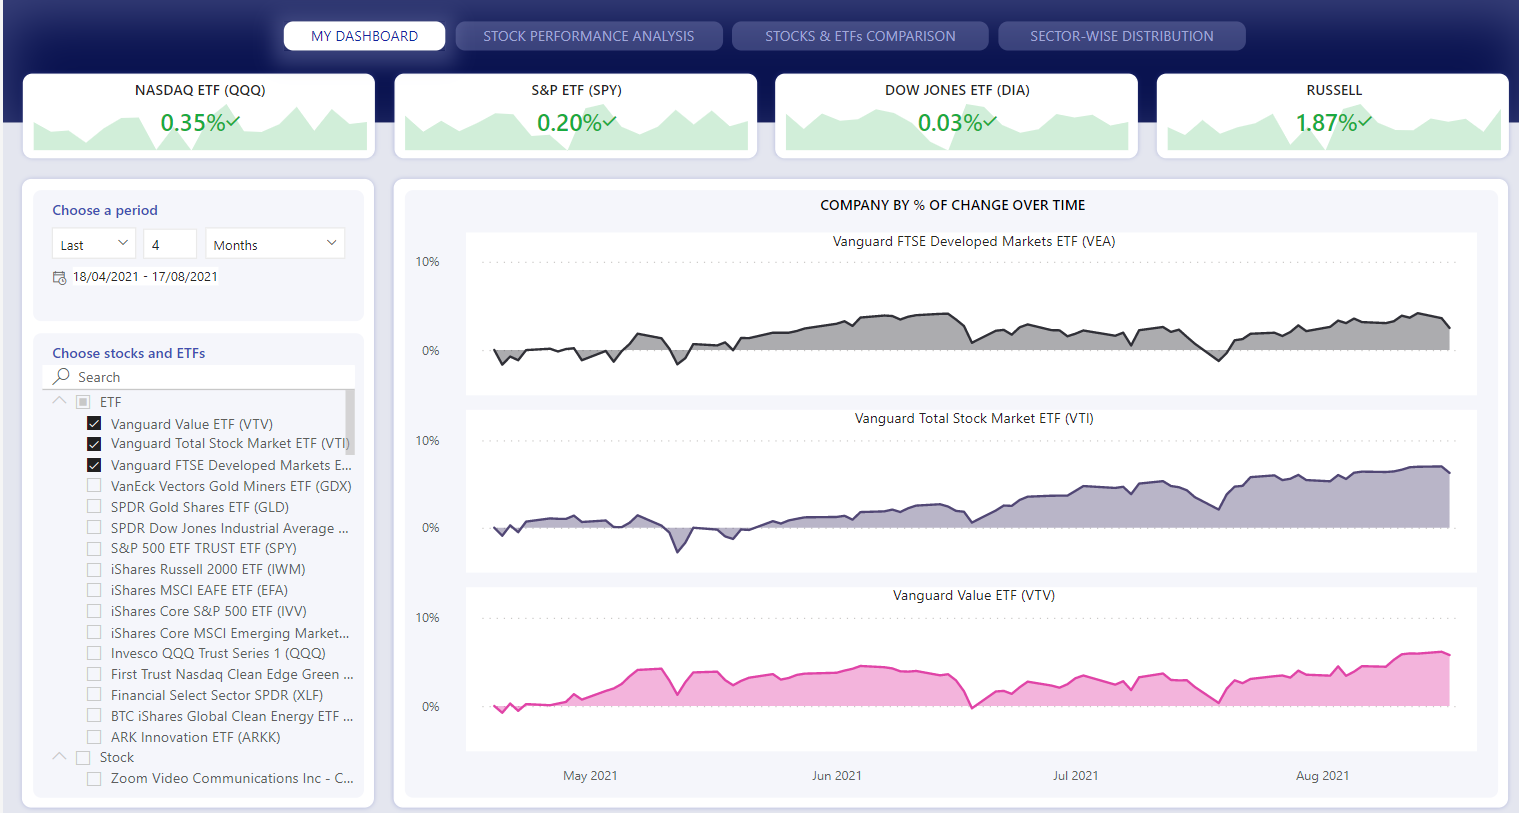The width and height of the screenshot is (1519, 813).
Task: Click the Search field for stocks
Action: [199, 377]
